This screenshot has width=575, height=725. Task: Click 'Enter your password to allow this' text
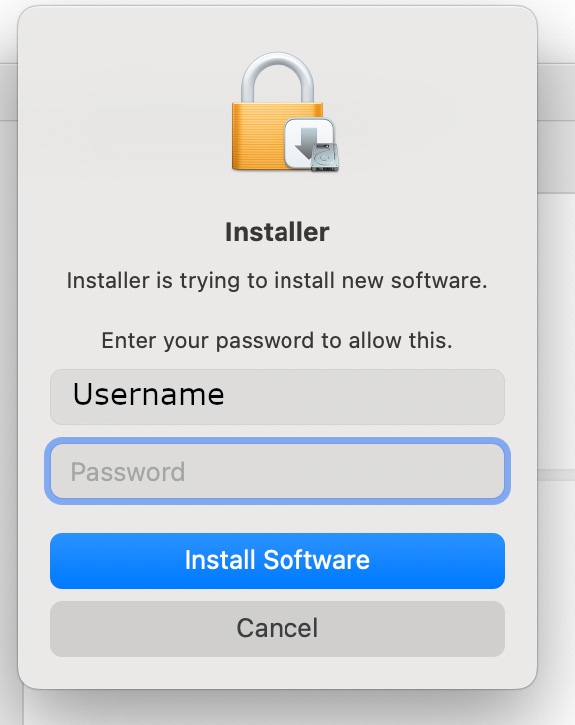tap(277, 341)
